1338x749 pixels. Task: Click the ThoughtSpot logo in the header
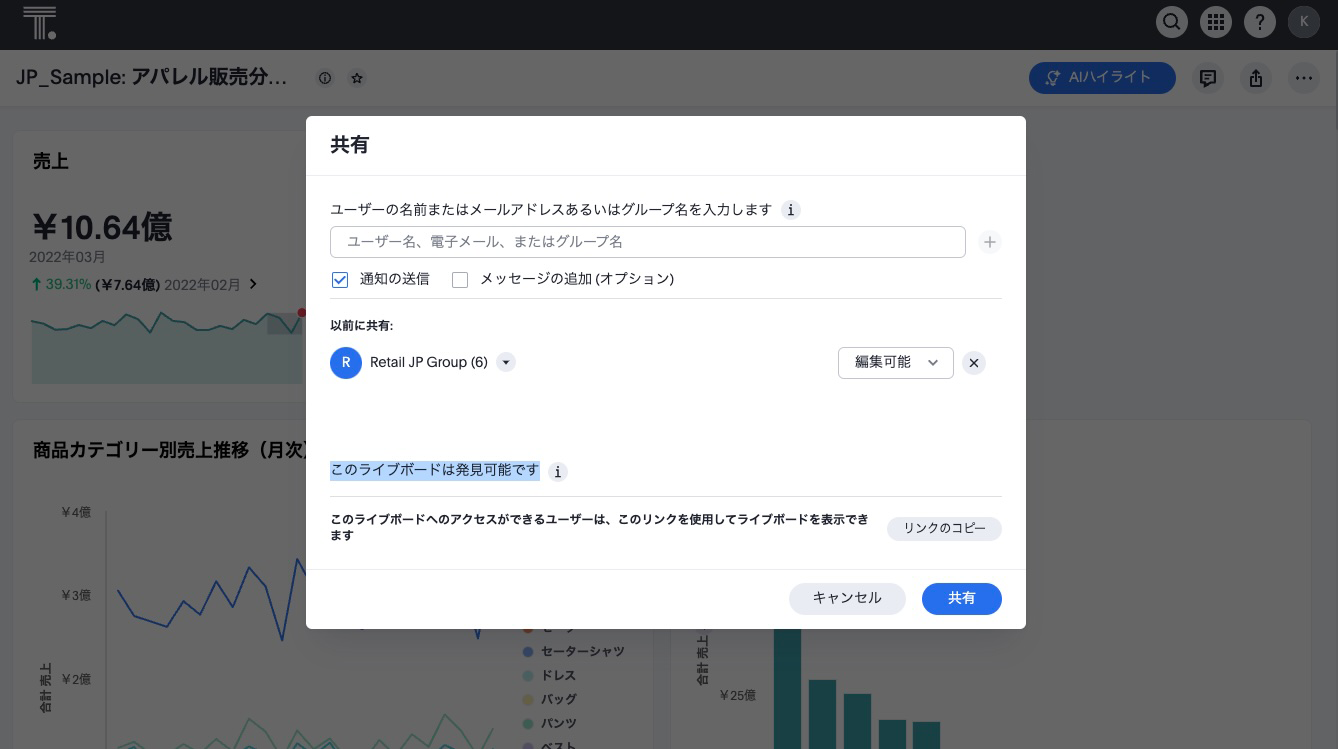[x=39, y=22]
